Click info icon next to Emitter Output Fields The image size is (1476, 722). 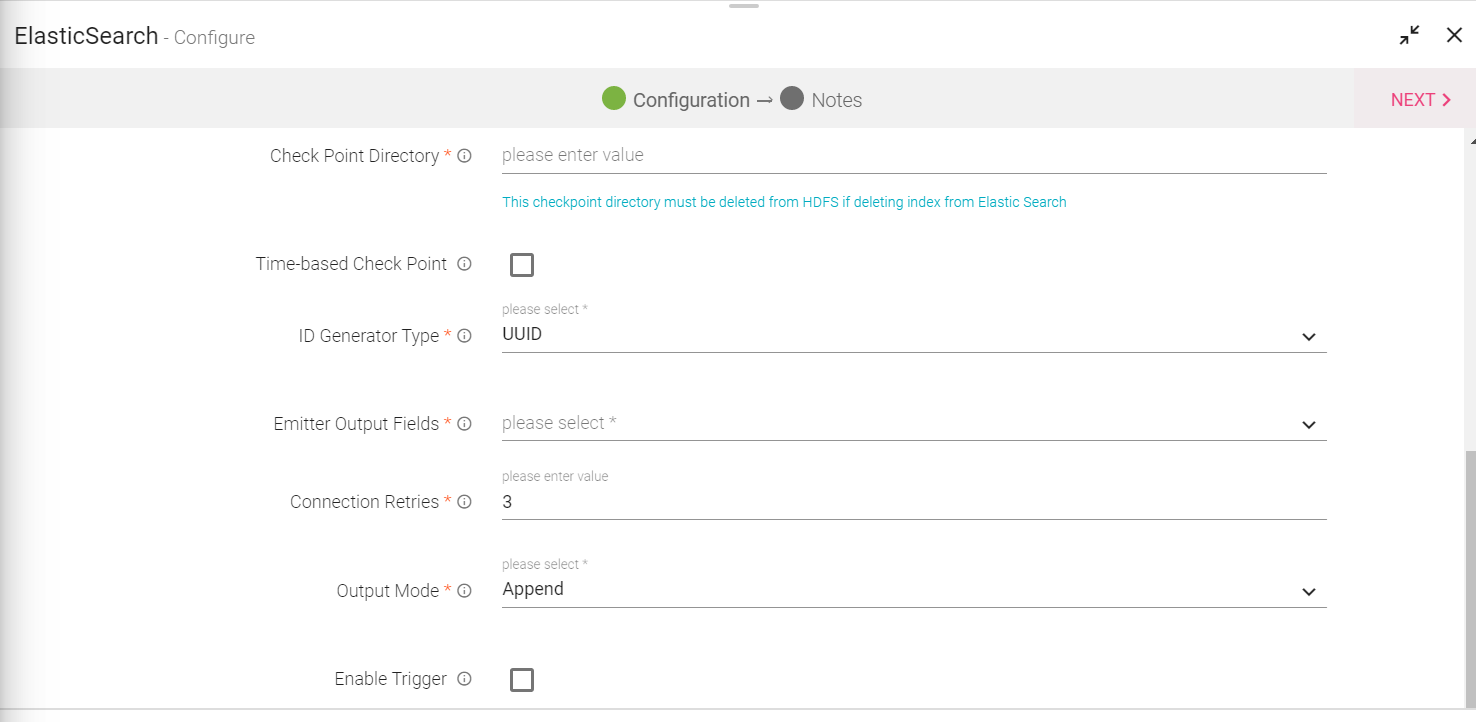pos(464,424)
